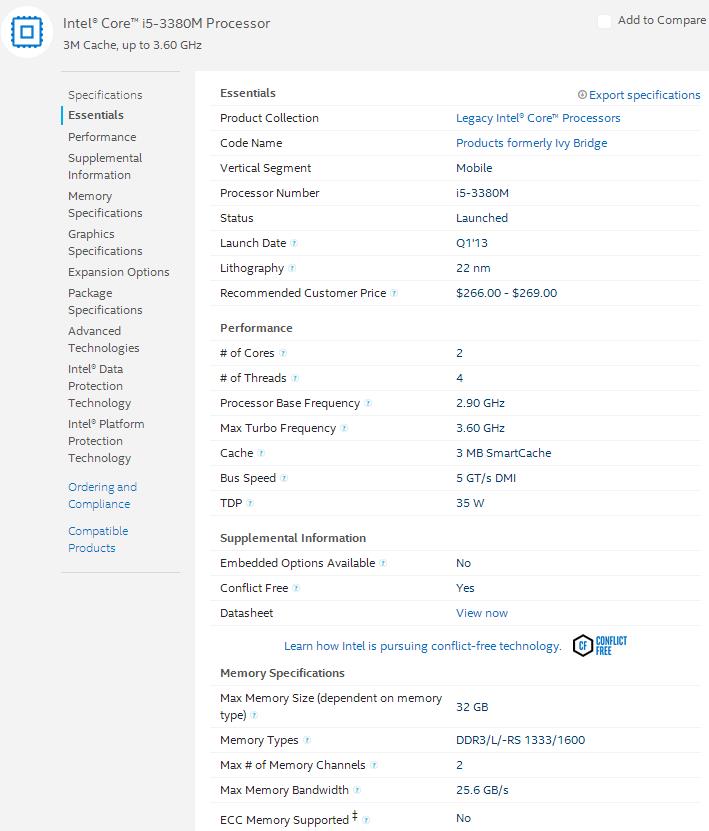Click help icon next to Launch Date
This screenshot has width=709, height=831.
coord(294,243)
